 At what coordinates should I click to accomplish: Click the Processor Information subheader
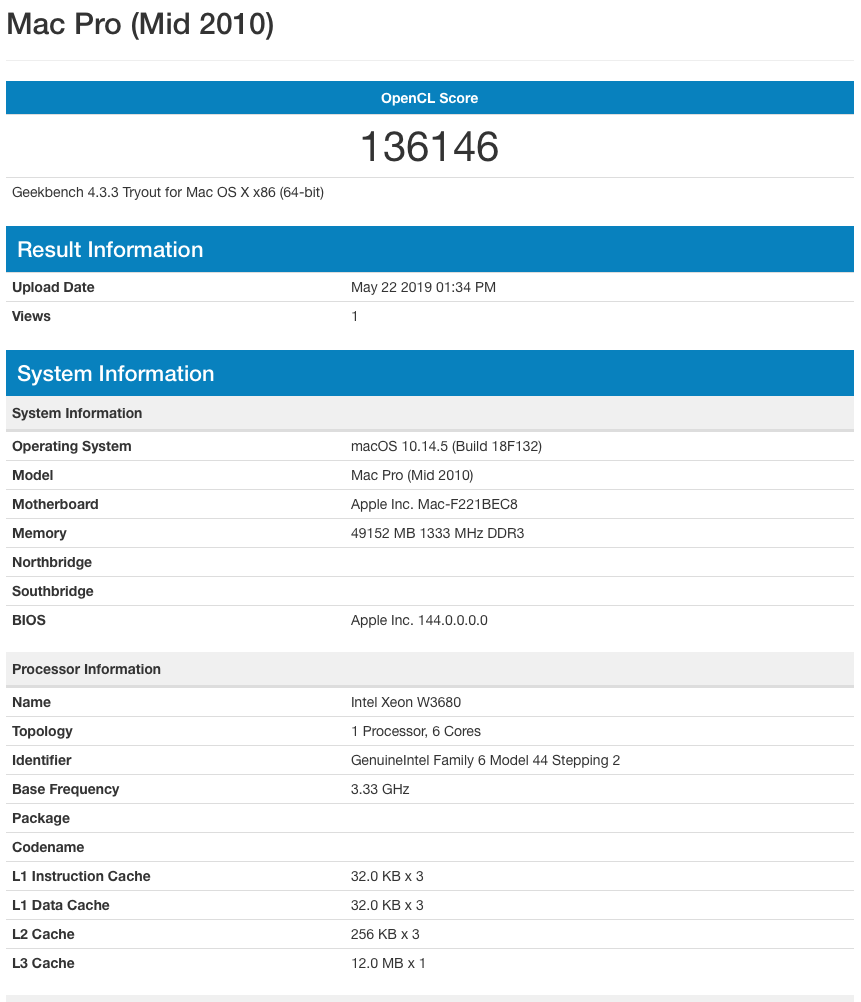[430, 669]
